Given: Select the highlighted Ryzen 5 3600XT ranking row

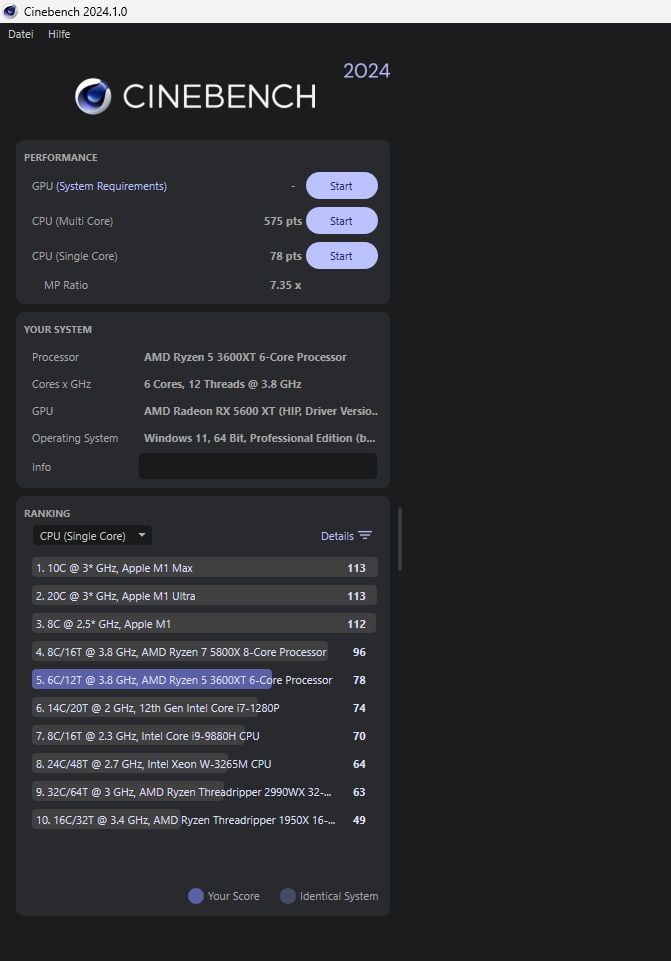Looking at the screenshot, I should coord(205,680).
